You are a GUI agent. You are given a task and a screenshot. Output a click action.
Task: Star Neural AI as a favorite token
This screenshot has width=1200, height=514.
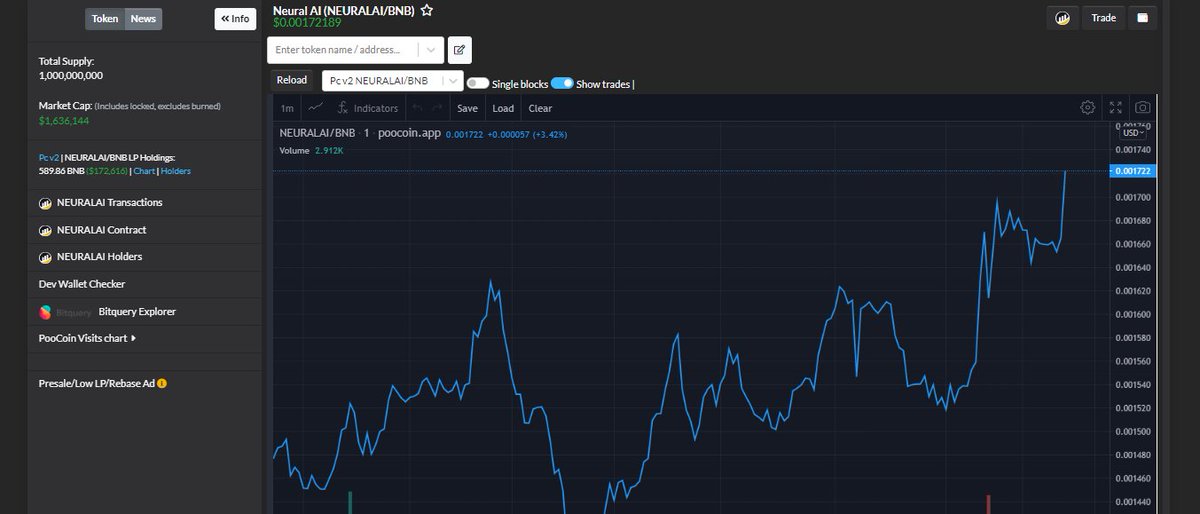click(427, 10)
